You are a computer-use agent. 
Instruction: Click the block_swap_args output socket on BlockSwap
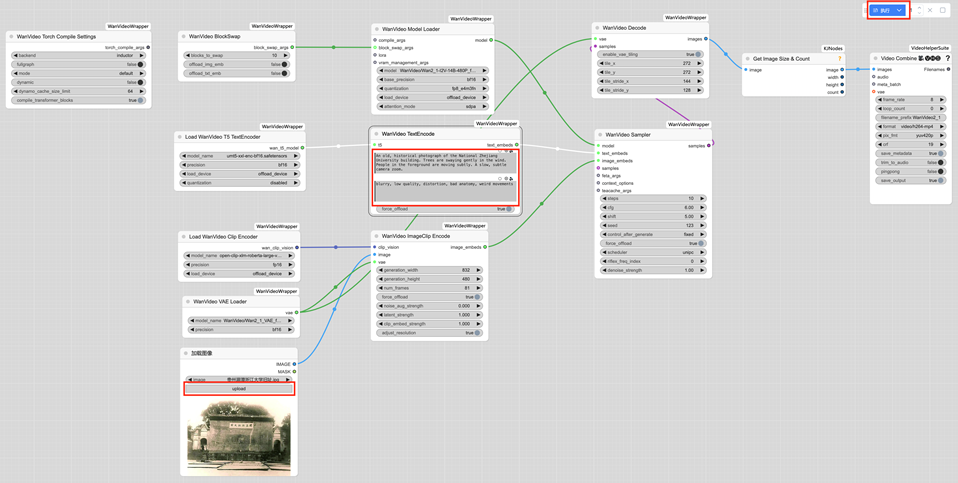292,47
